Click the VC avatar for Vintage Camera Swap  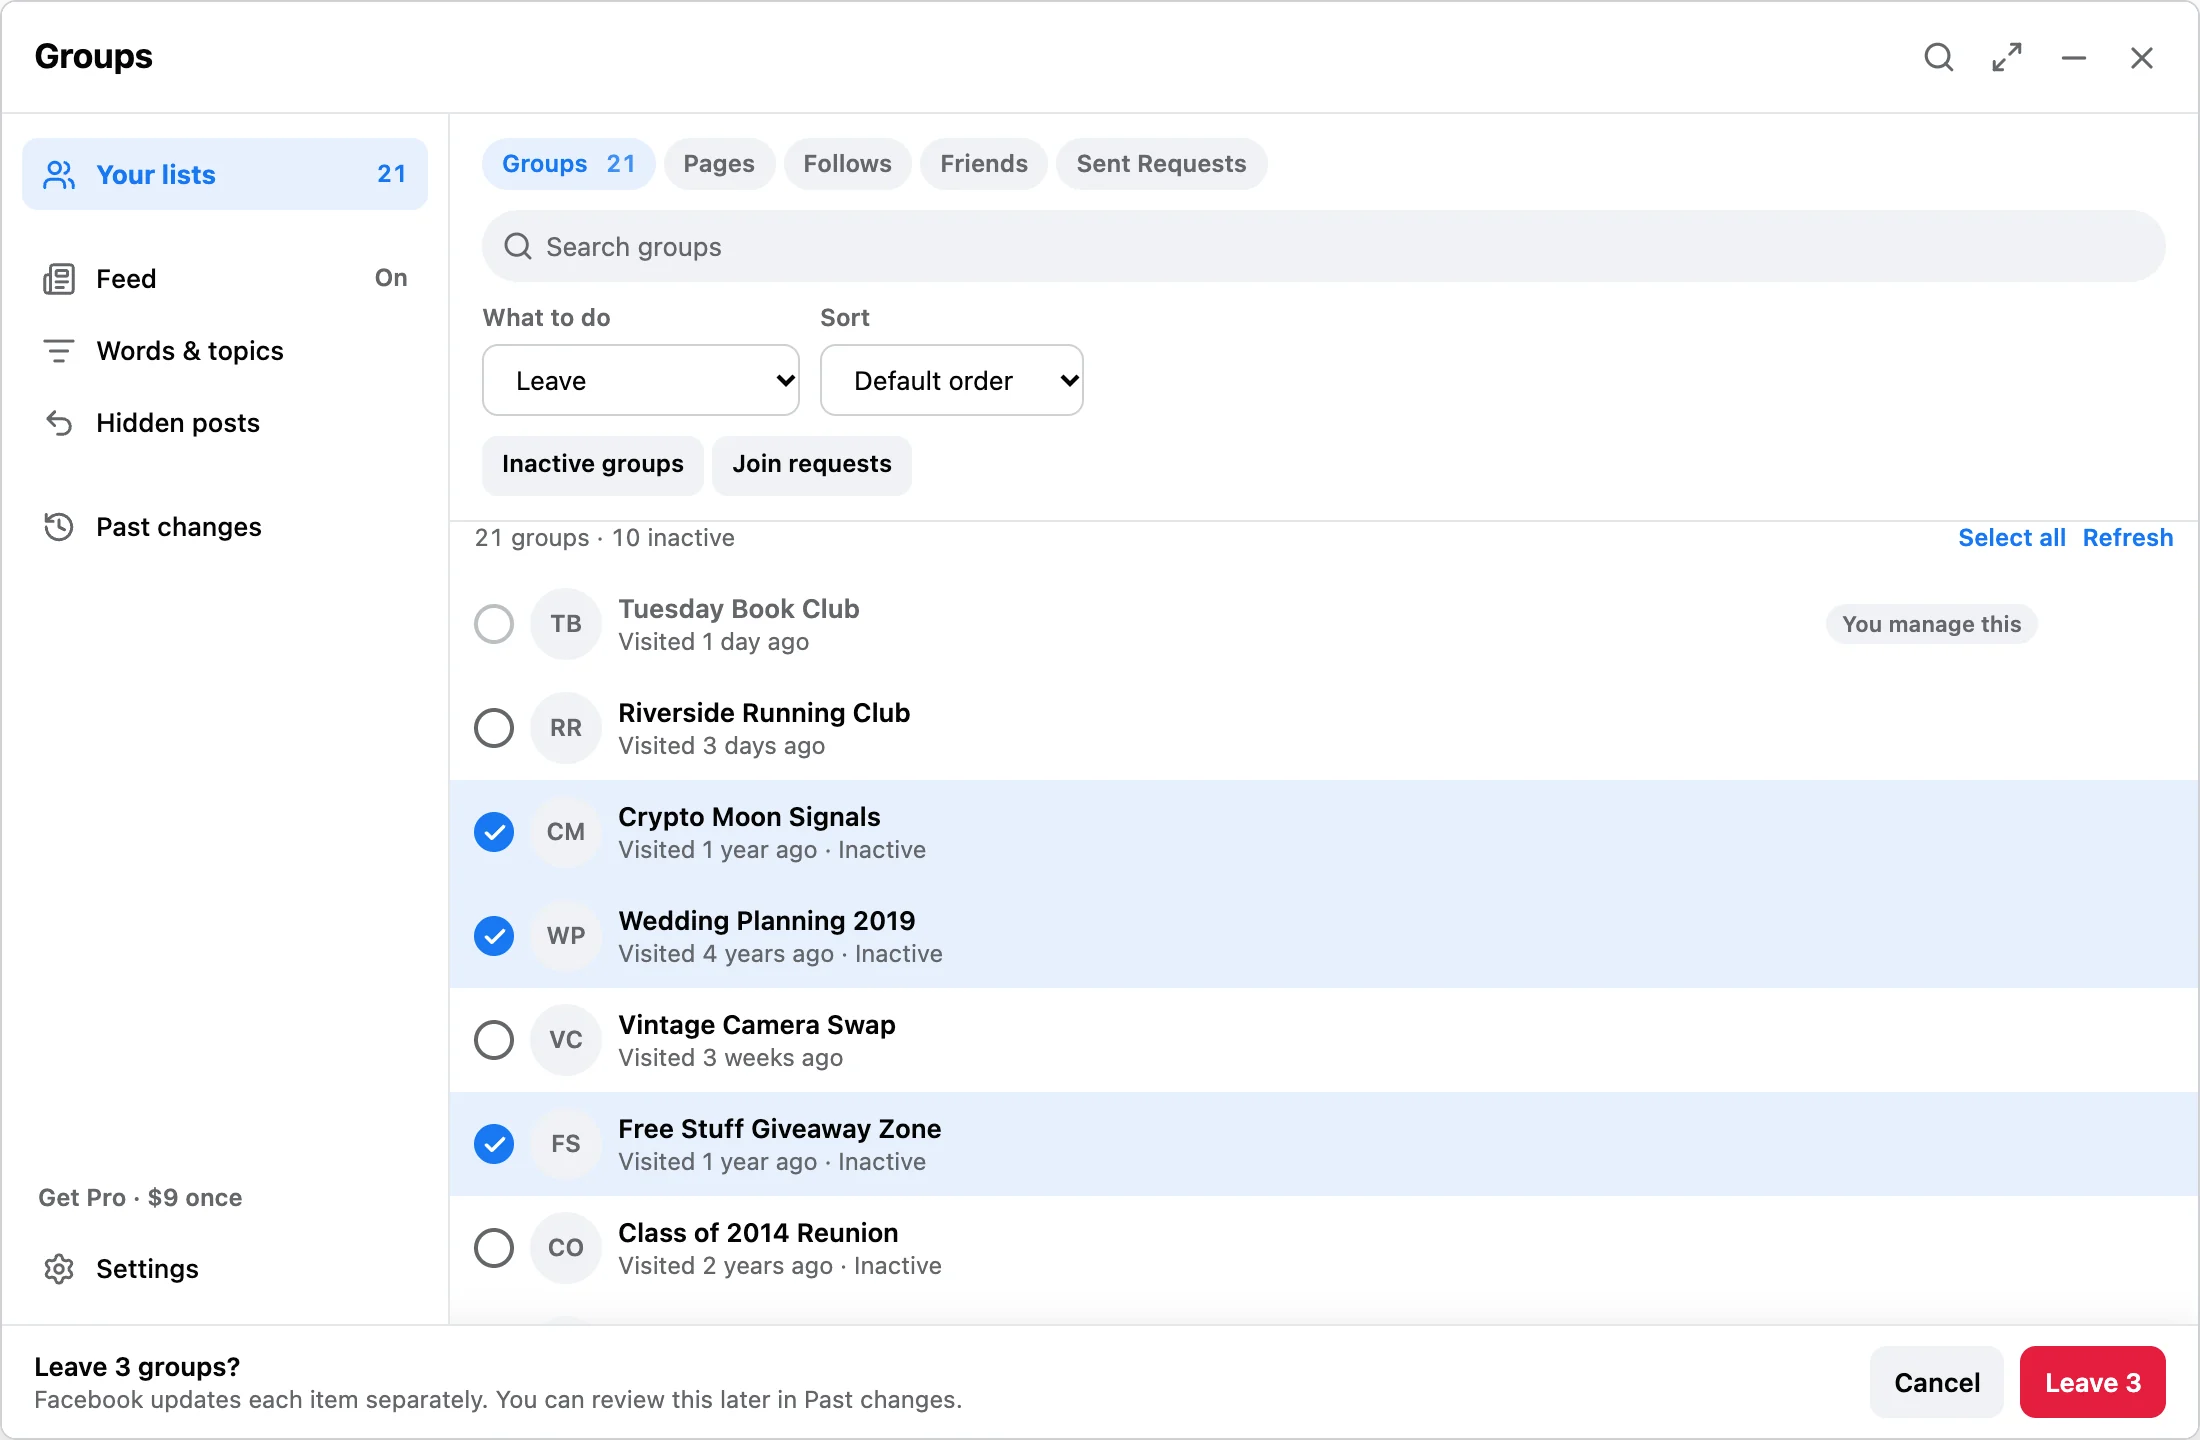(x=566, y=1040)
